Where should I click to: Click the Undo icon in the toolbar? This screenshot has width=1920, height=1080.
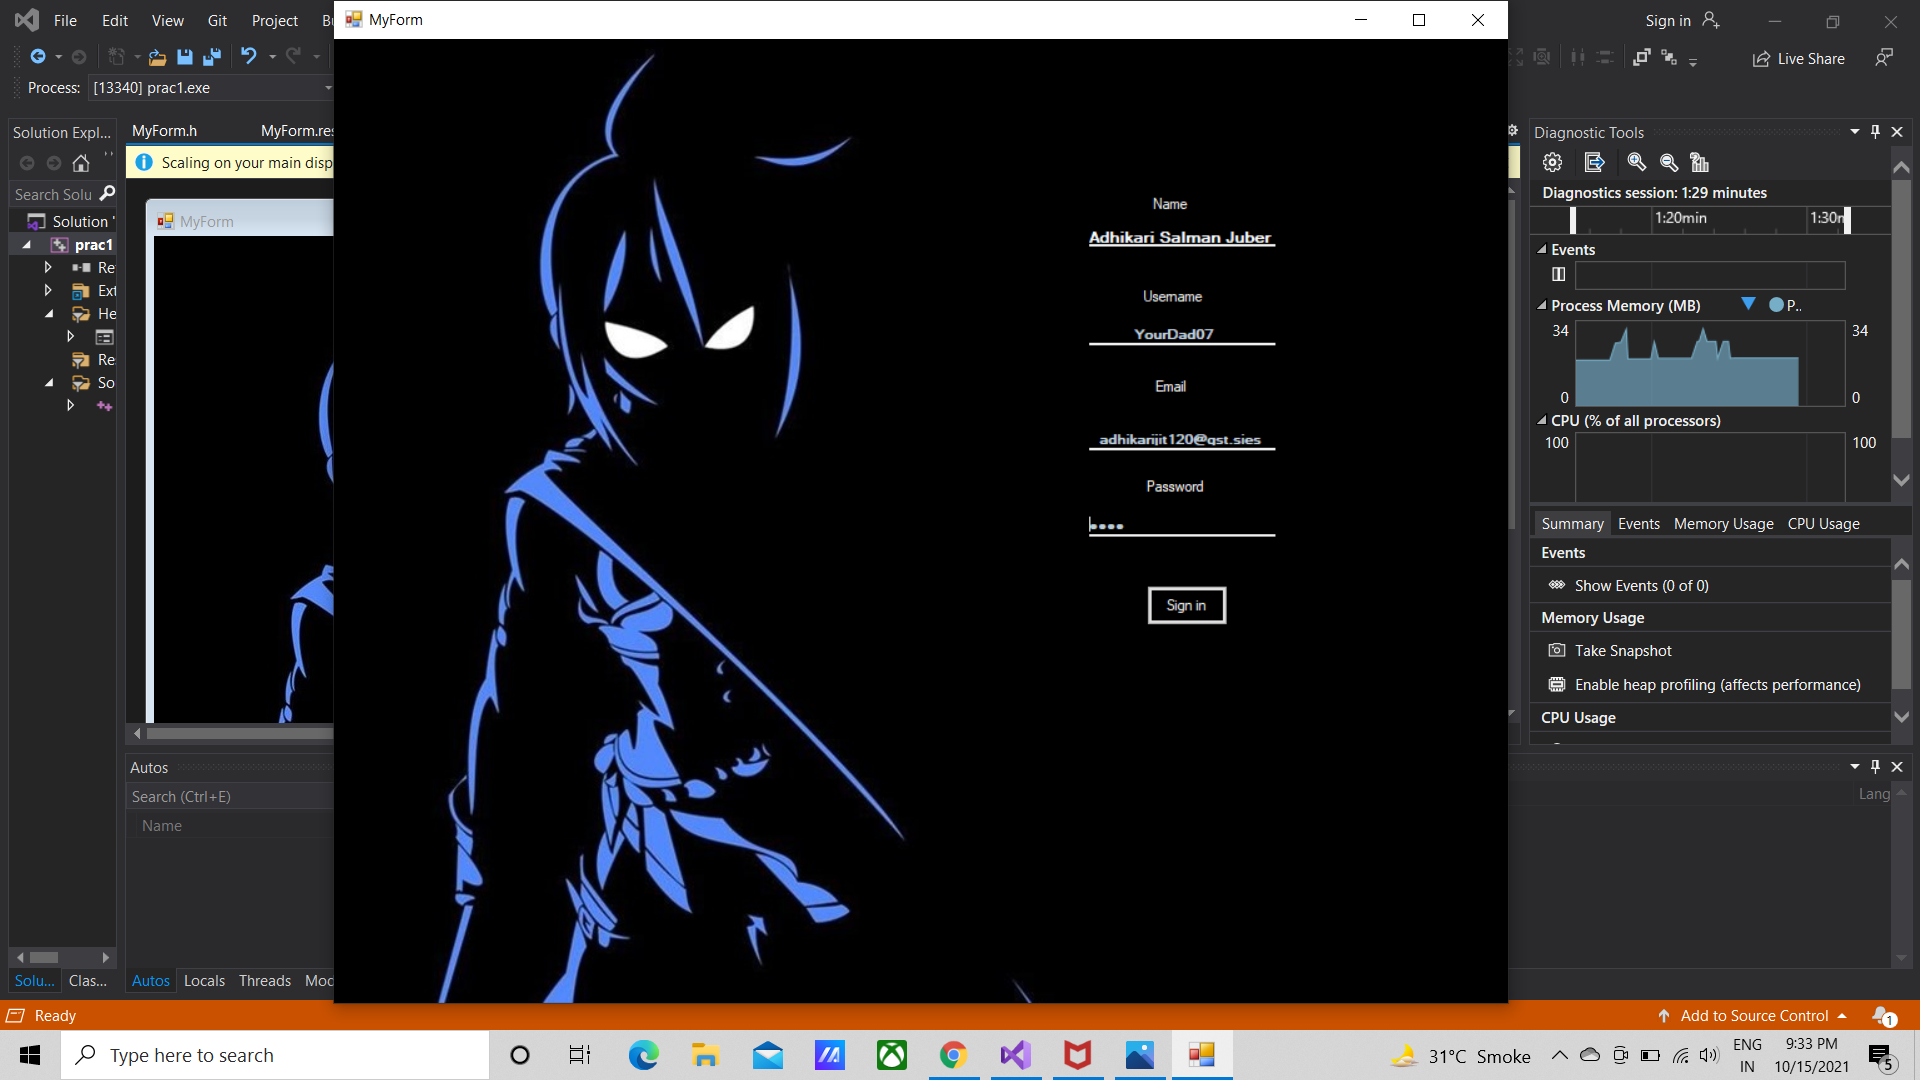tap(249, 57)
